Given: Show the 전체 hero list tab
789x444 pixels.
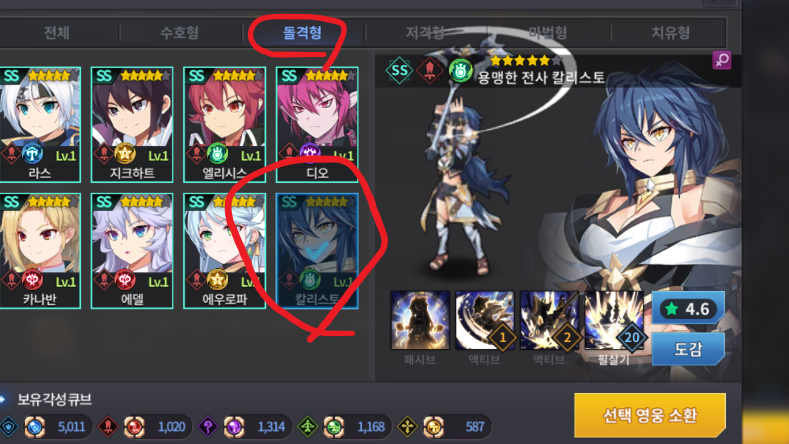Looking at the screenshot, I should pos(56,33).
